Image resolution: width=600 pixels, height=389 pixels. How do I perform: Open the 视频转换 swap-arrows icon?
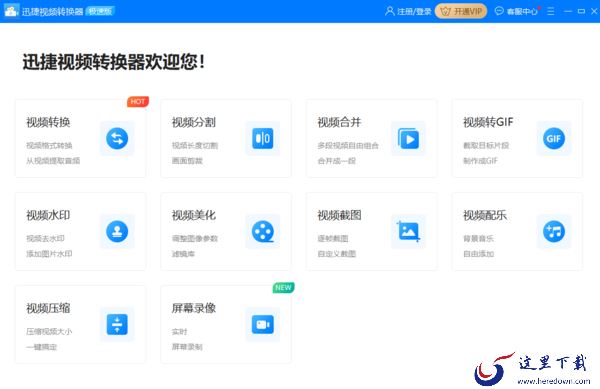tap(117, 138)
